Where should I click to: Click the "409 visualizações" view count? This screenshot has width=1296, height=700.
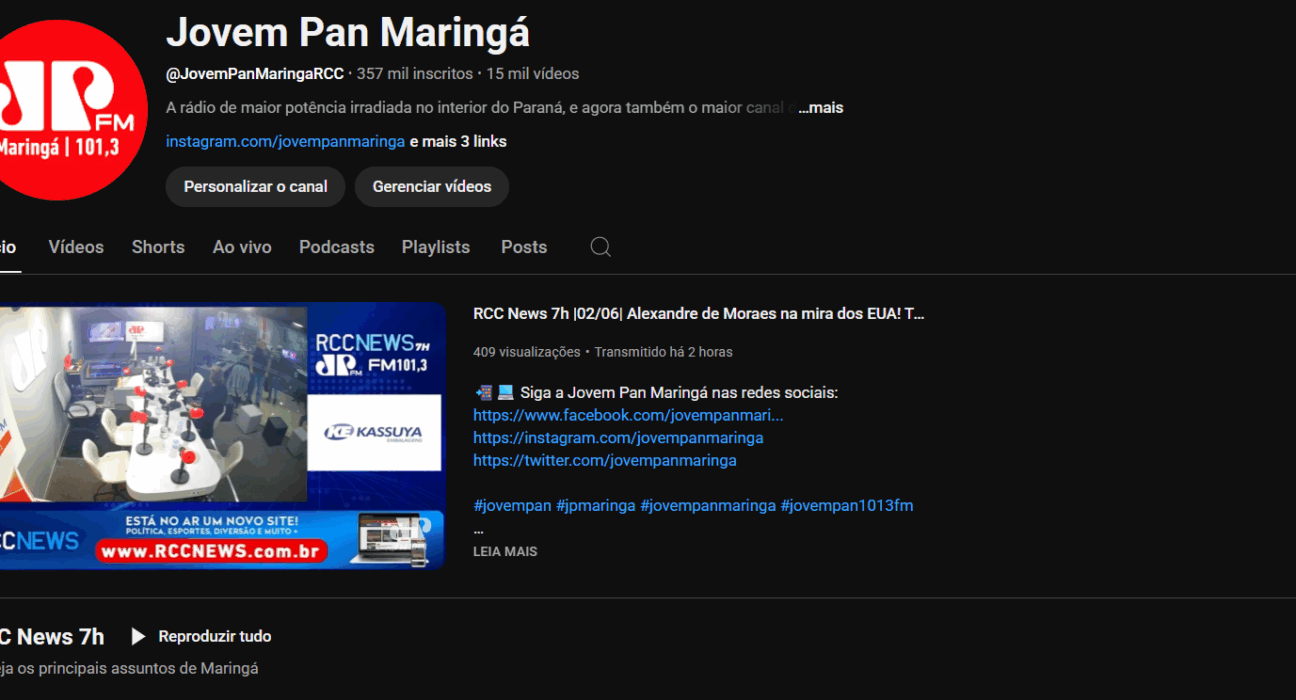coord(527,352)
